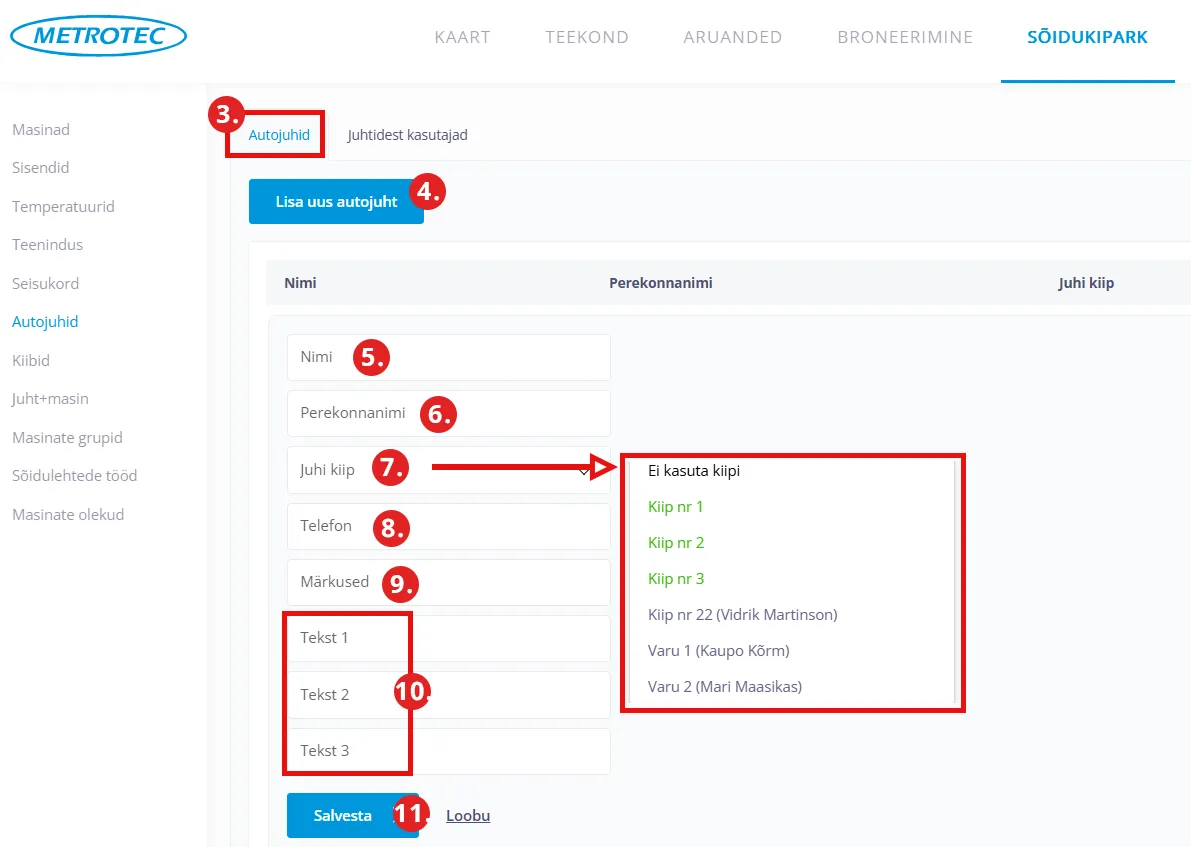Cancel with the Loobu link
This screenshot has width=1191, height=847.
(x=468, y=815)
